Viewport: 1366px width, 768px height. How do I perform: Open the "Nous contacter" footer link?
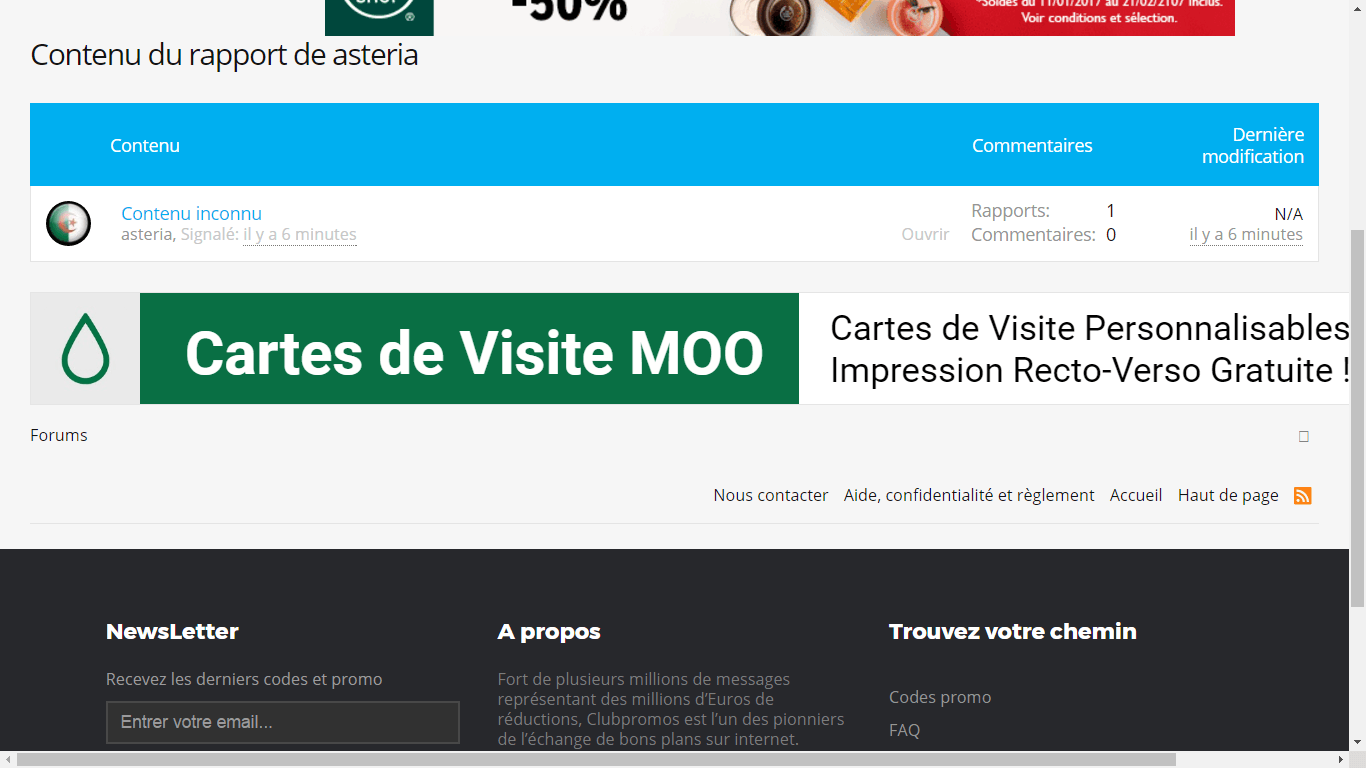pos(770,495)
